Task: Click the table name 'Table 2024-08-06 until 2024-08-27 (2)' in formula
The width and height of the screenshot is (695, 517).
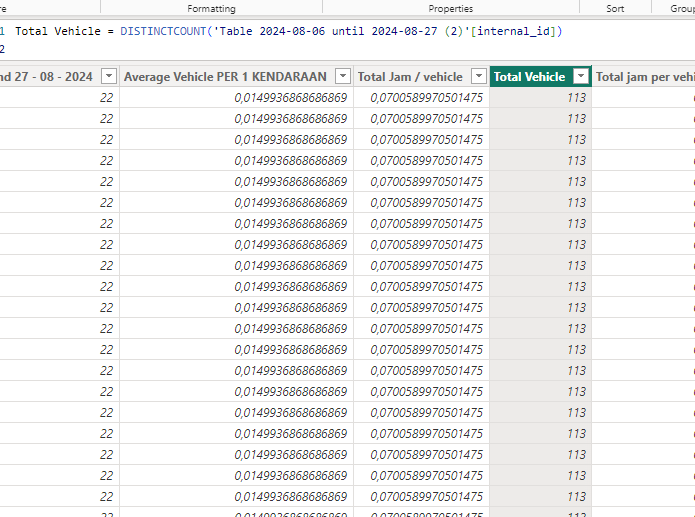Action: click(341, 31)
